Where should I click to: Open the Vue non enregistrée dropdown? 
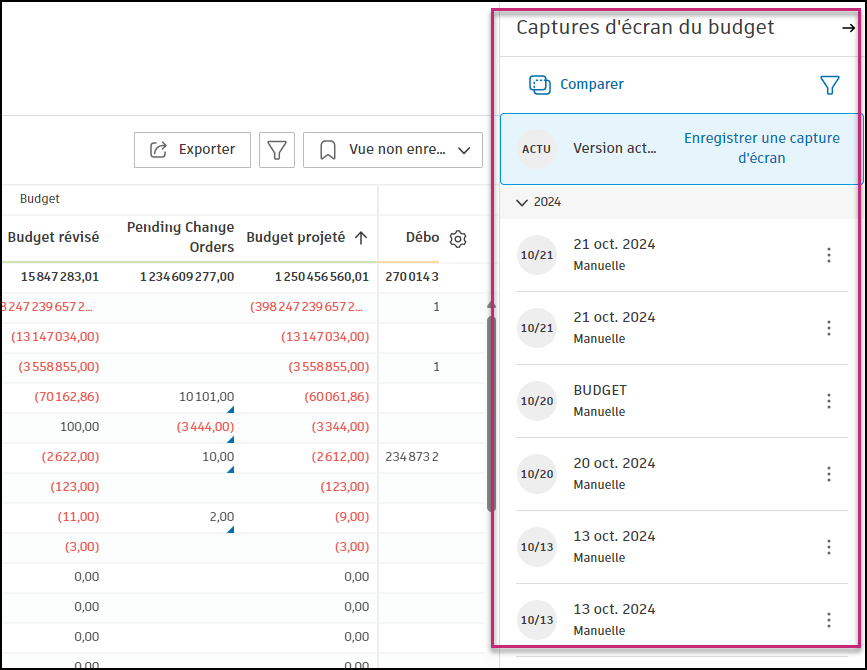pyautogui.click(x=464, y=150)
